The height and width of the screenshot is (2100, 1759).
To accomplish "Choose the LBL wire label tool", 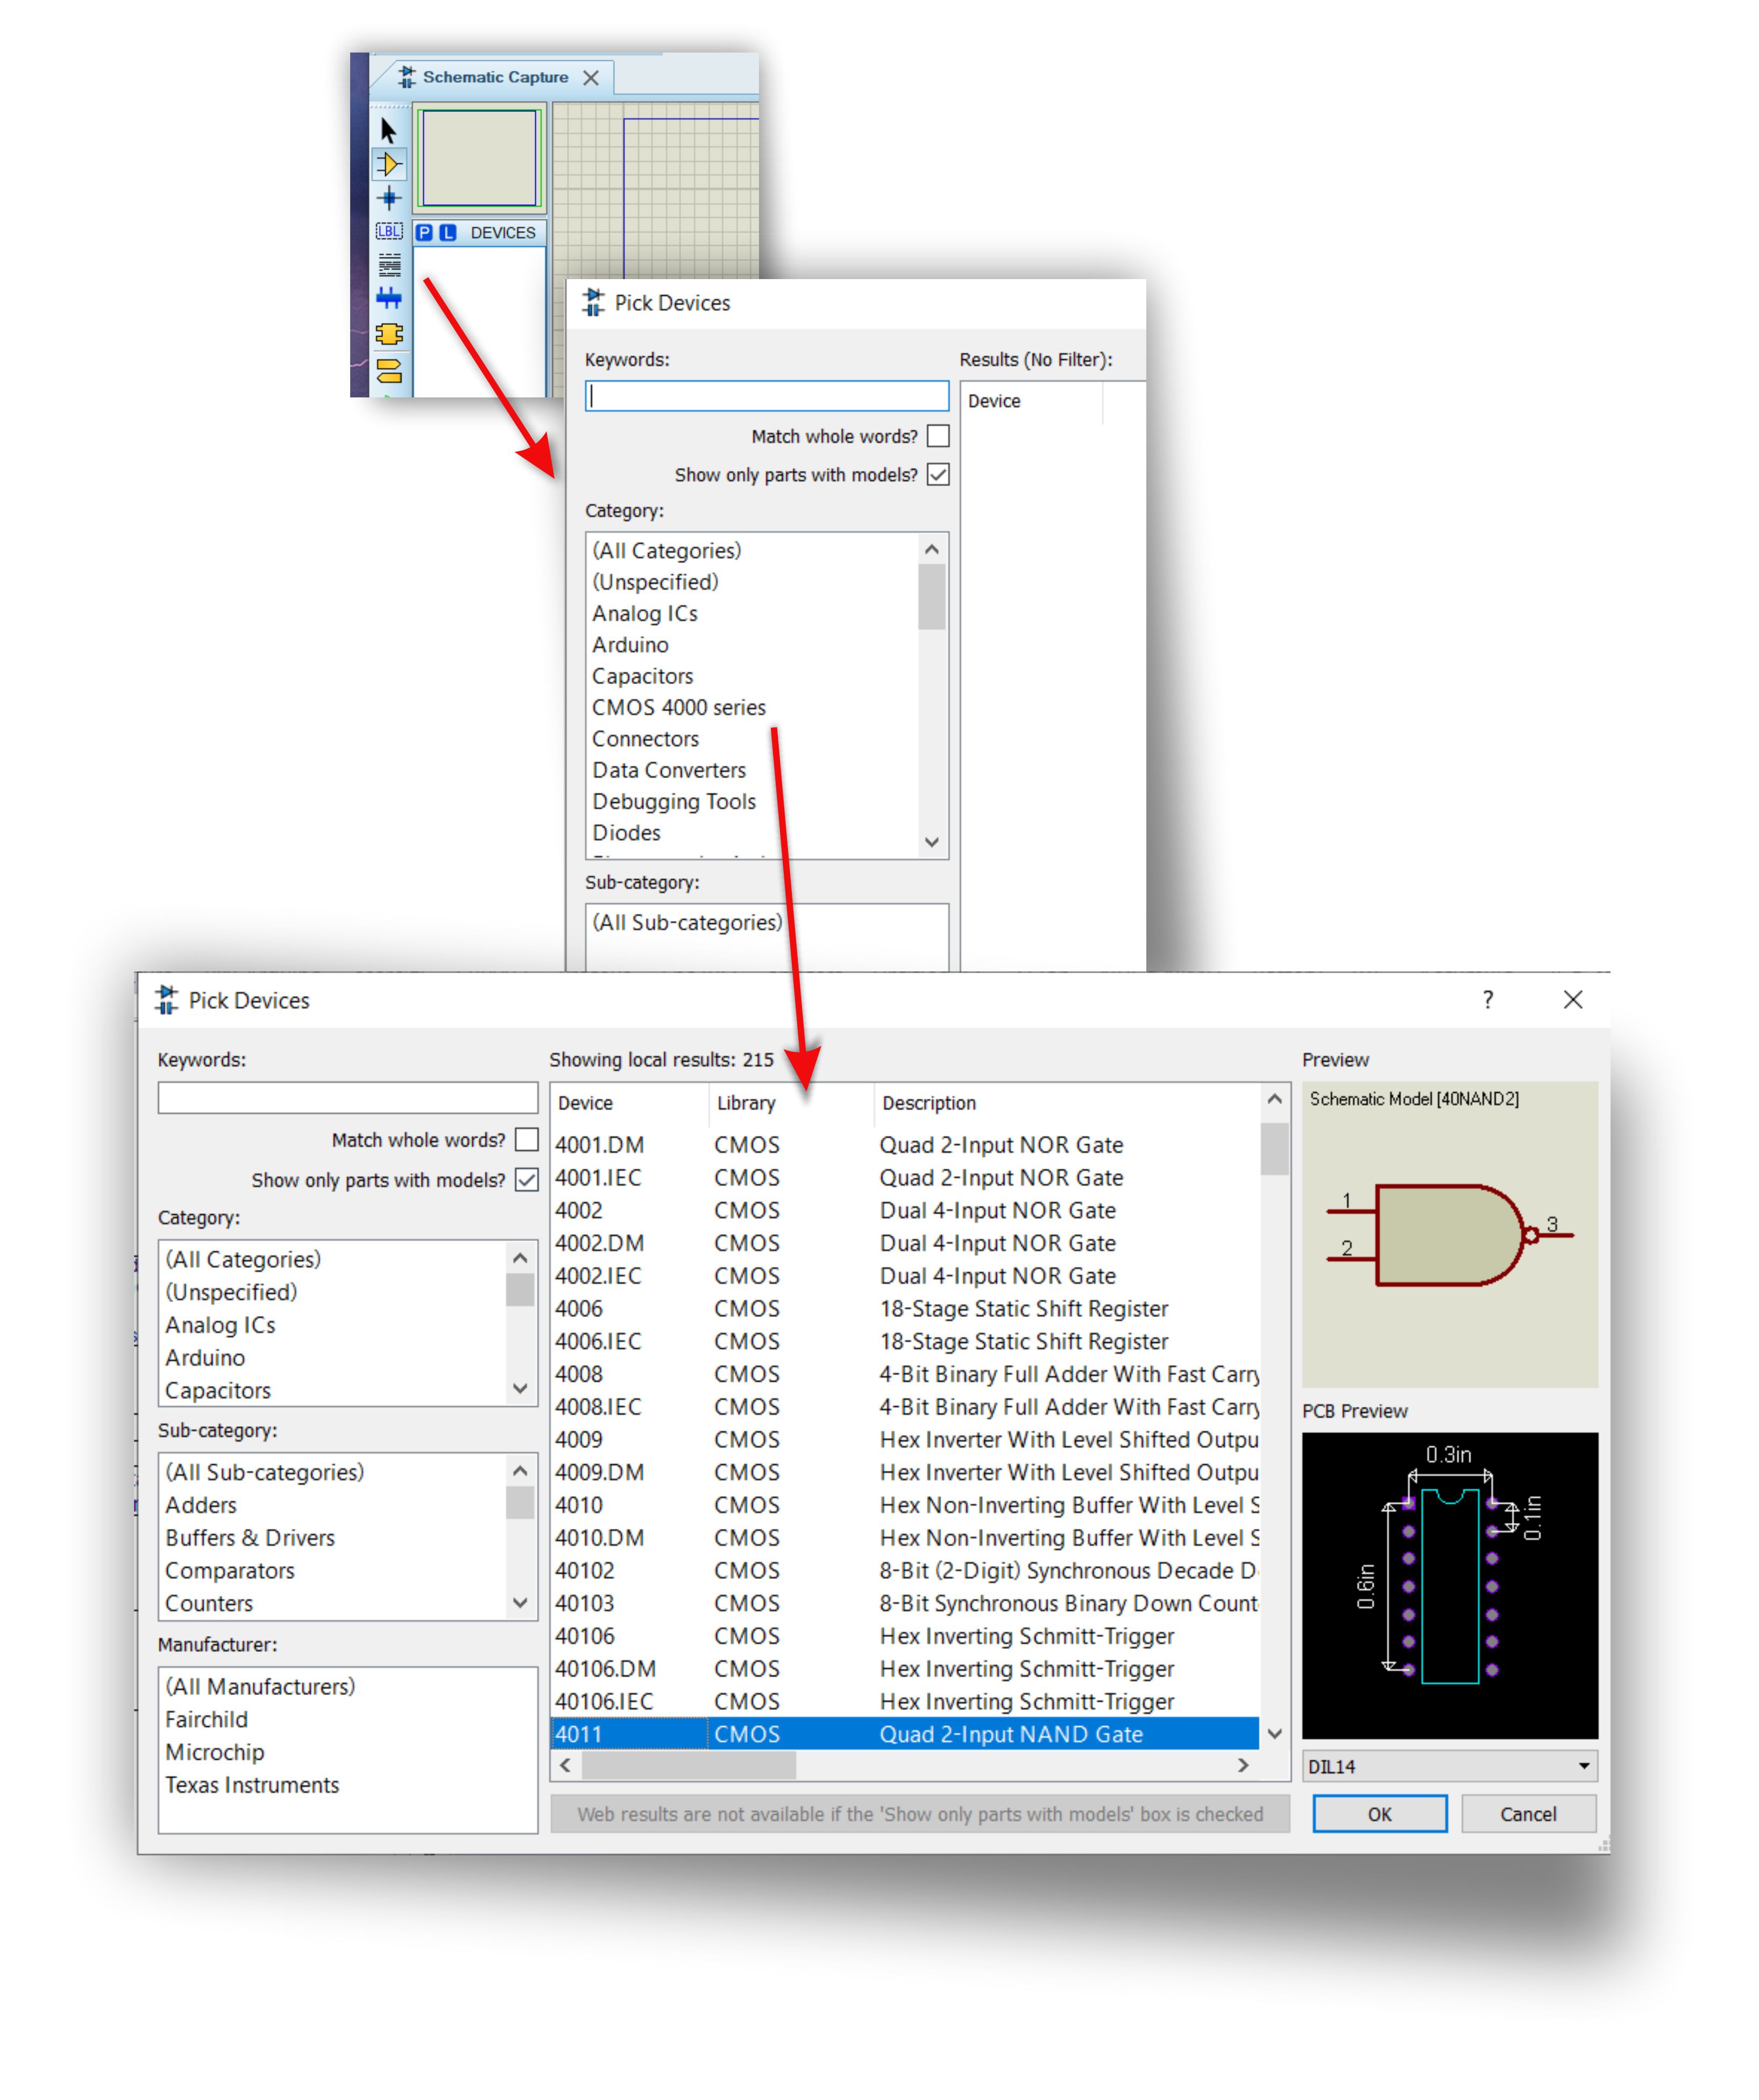I will pyautogui.click(x=388, y=231).
